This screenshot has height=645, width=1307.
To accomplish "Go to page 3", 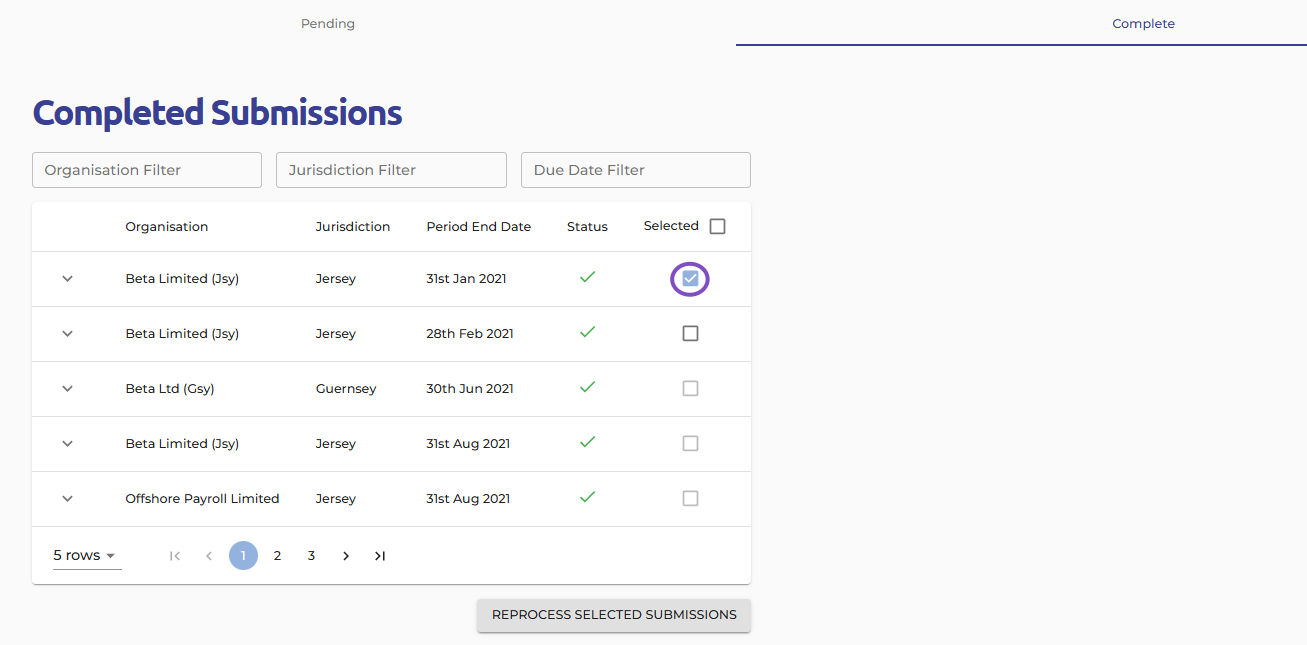I will tap(311, 556).
